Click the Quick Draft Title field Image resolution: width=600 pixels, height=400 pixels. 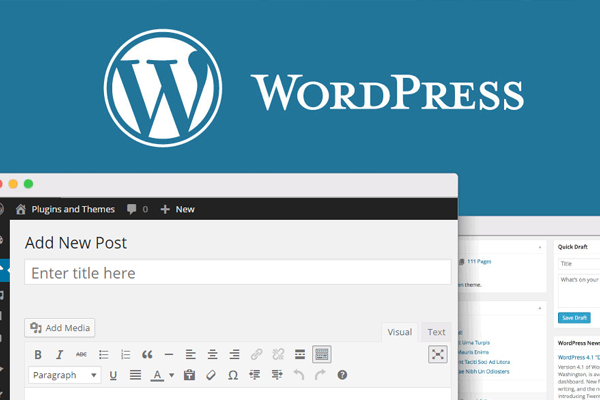(579, 264)
